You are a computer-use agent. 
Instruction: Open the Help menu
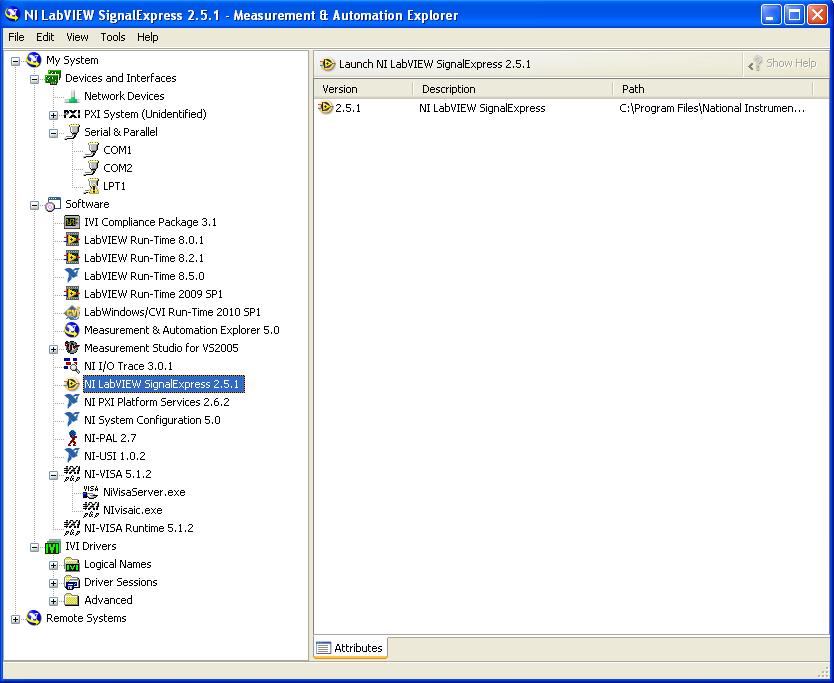coord(147,37)
